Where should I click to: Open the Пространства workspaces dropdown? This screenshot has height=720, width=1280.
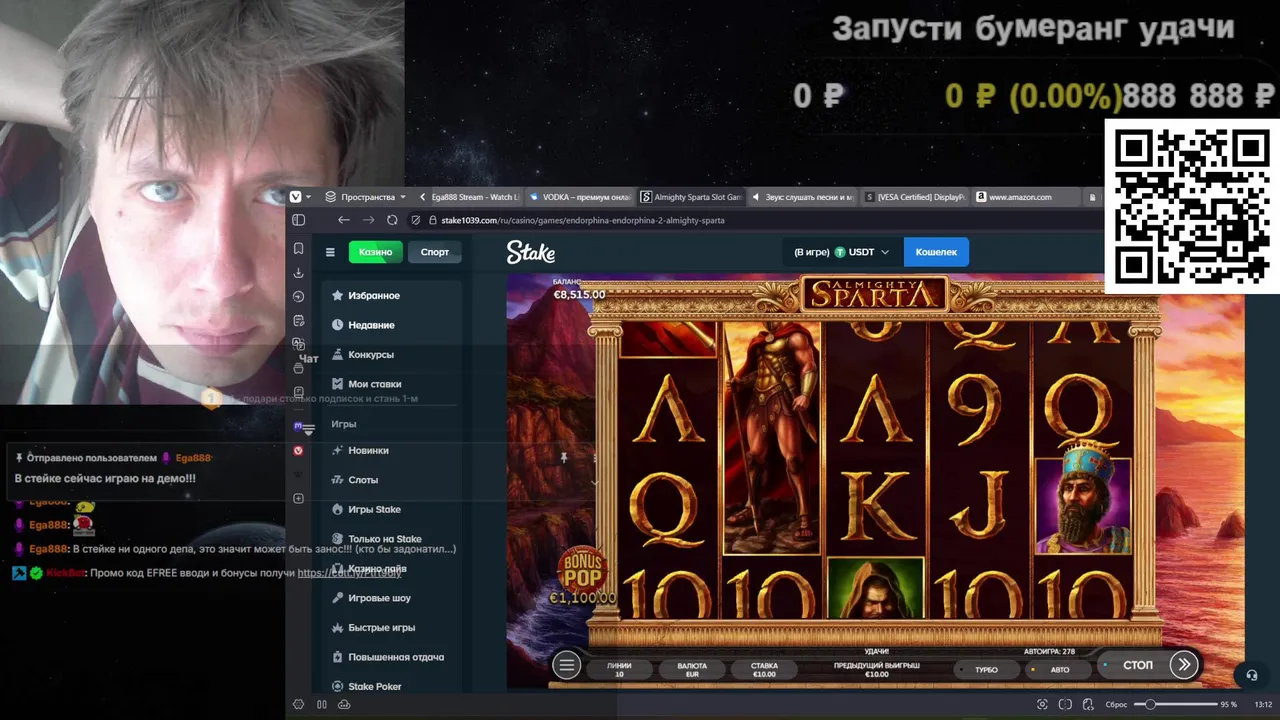tap(367, 197)
